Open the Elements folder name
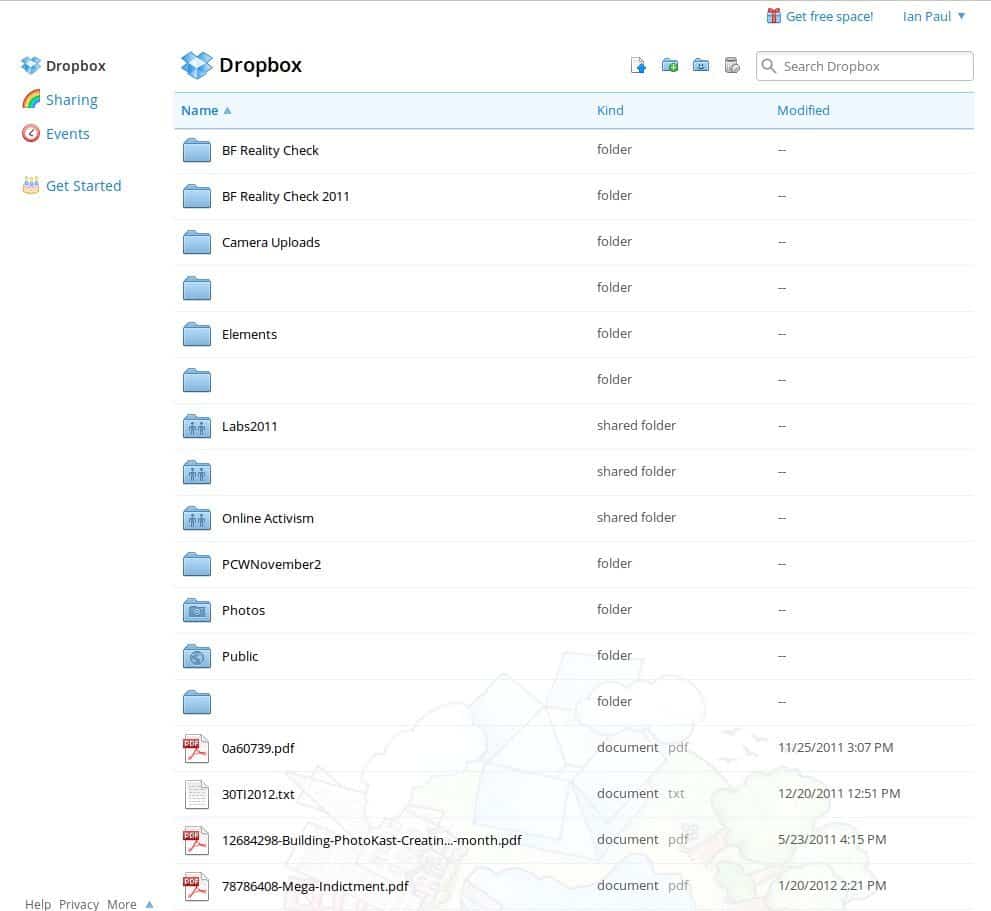The image size is (991, 911). point(249,334)
